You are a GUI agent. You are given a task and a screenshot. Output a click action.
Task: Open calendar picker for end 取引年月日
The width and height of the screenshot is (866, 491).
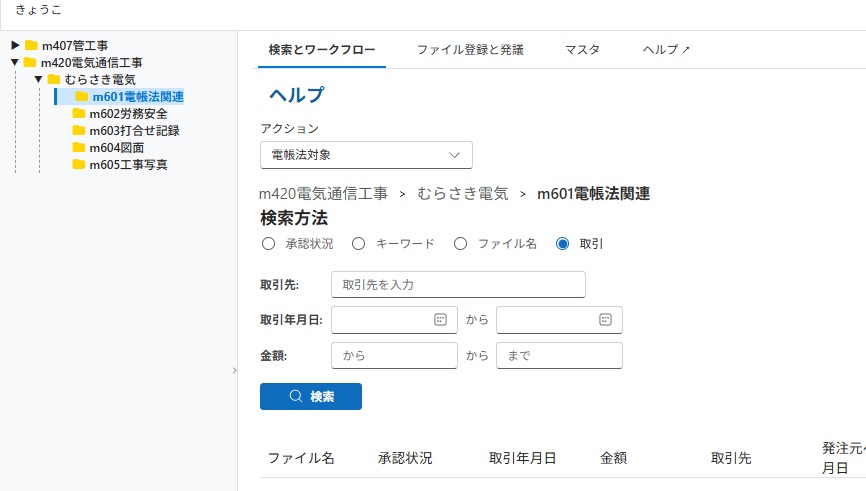click(605, 319)
